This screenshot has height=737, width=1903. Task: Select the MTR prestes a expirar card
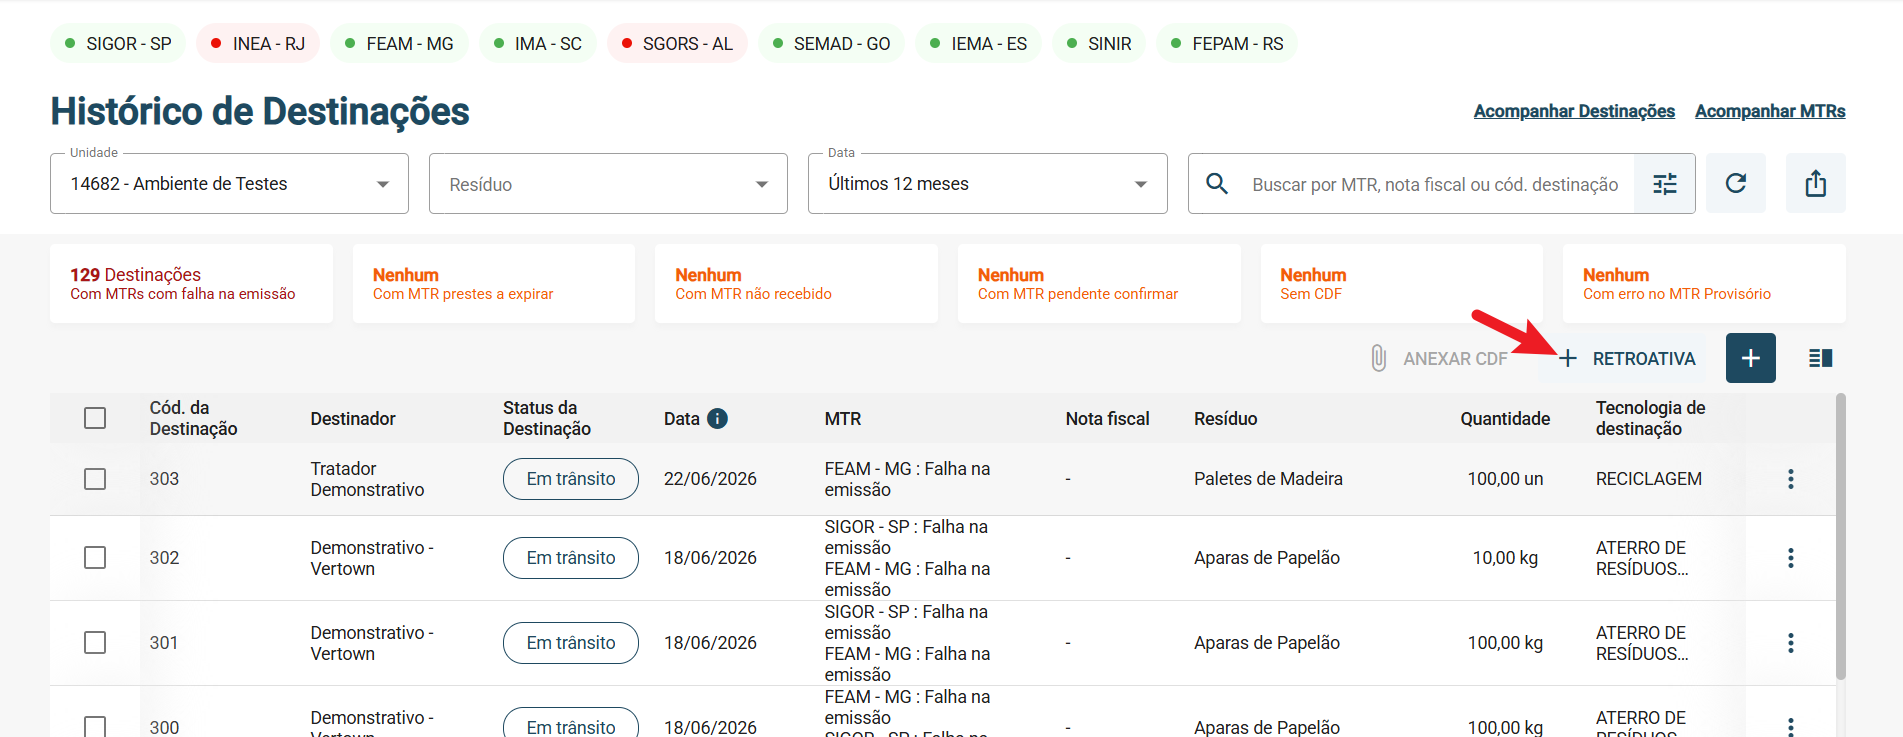(x=494, y=284)
